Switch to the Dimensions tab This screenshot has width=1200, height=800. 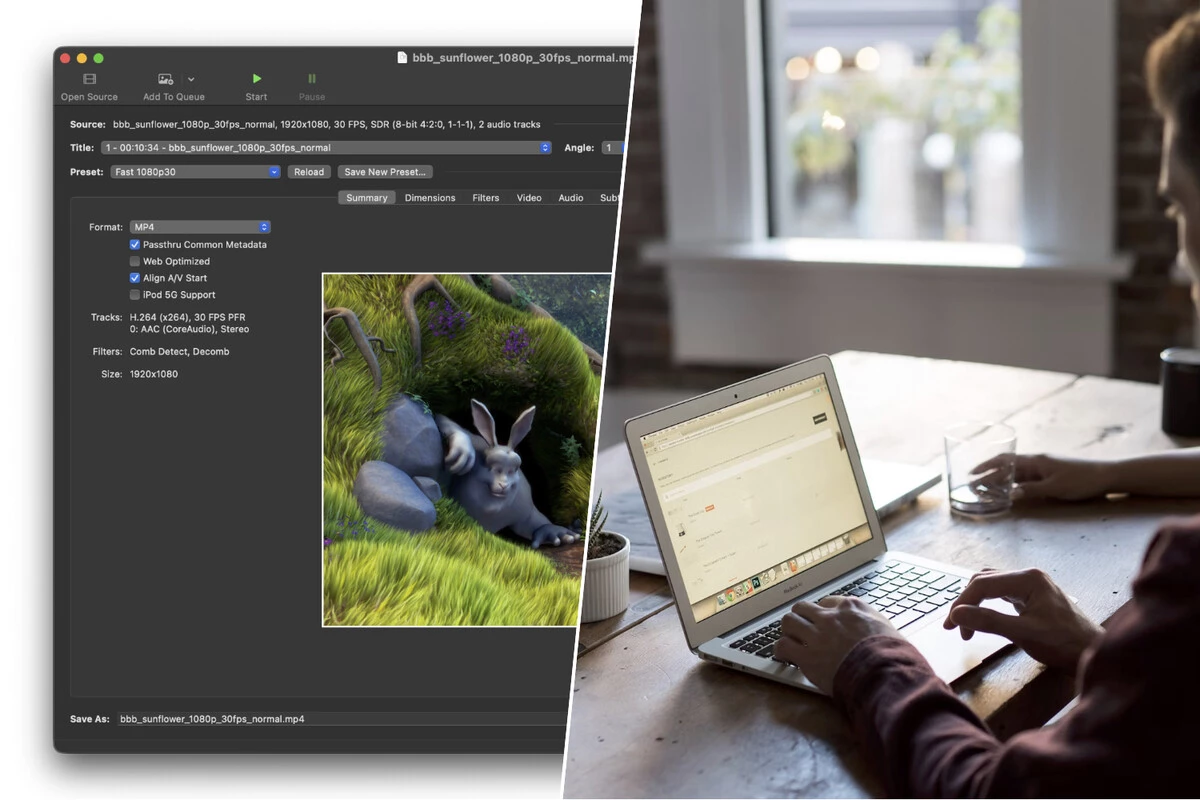coord(430,198)
